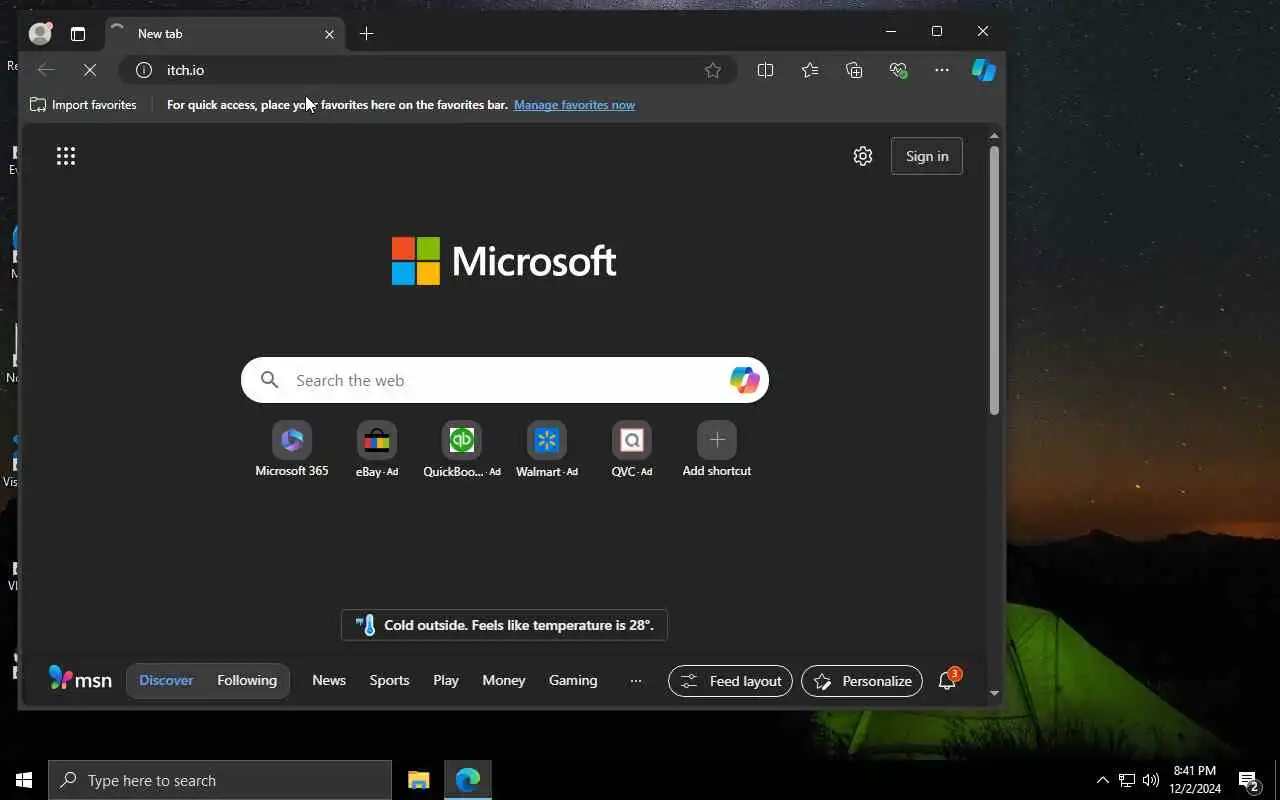Screen dimensions: 1280x800
Task: Click the search magnifier icon
Action: point(270,380)
